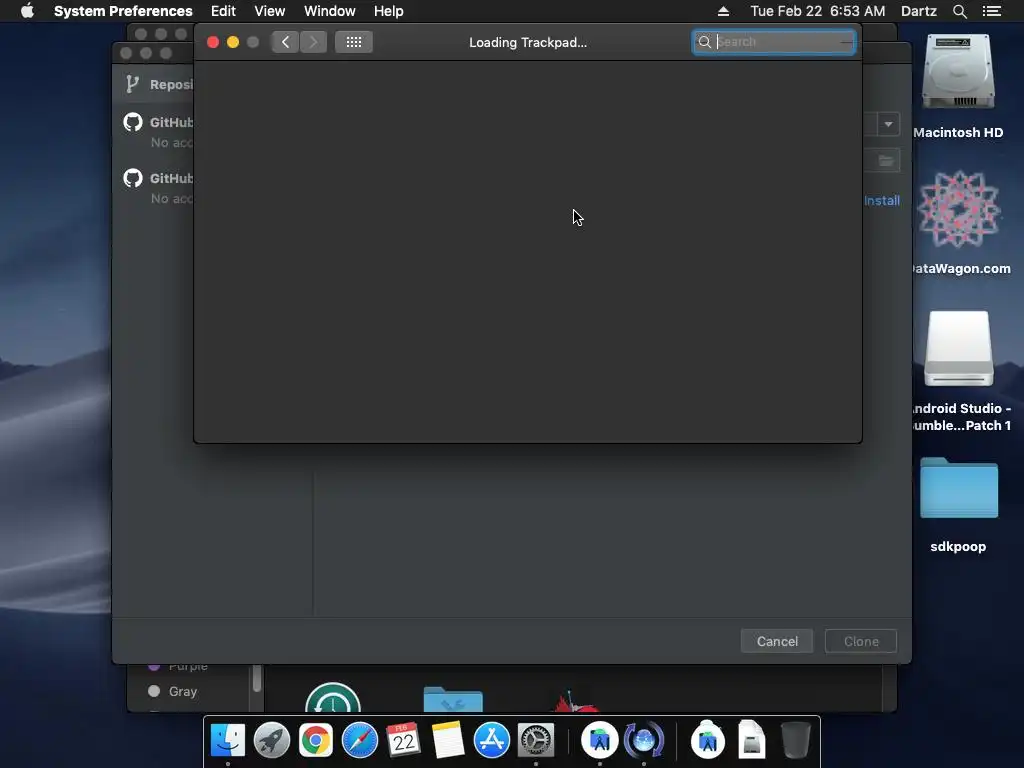Open the globe sync app in Dock
Image resolution: width=1024 pixels, height=768 pixels.
[644, 741]
